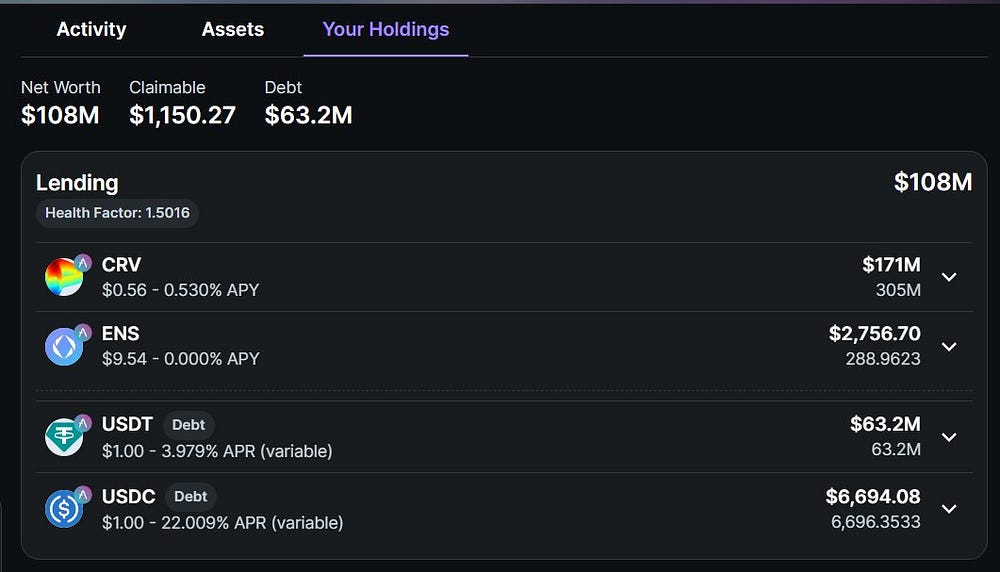Viewport: 1000px width, 572px height.
Task: Select the Your Holdings tab
Action: click(385, 29)
